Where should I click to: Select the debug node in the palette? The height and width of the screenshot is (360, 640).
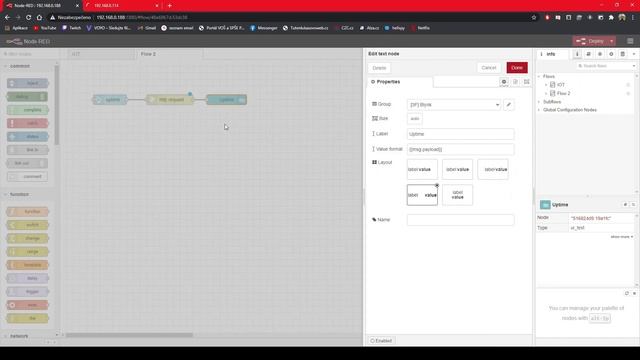pyautogui.click(x=27, y=97)
